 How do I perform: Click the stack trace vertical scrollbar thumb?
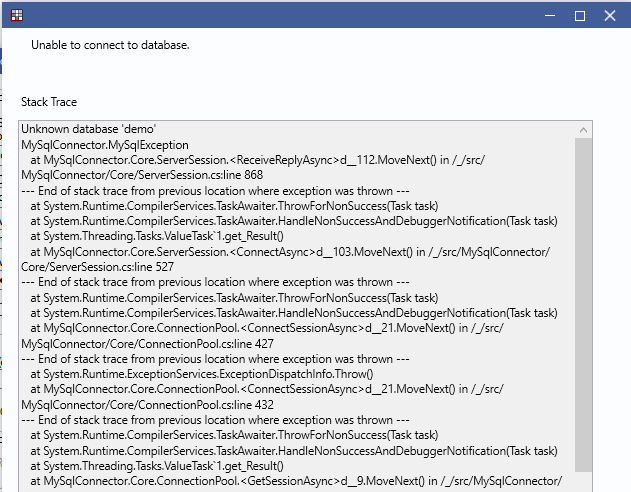[583, 300]
